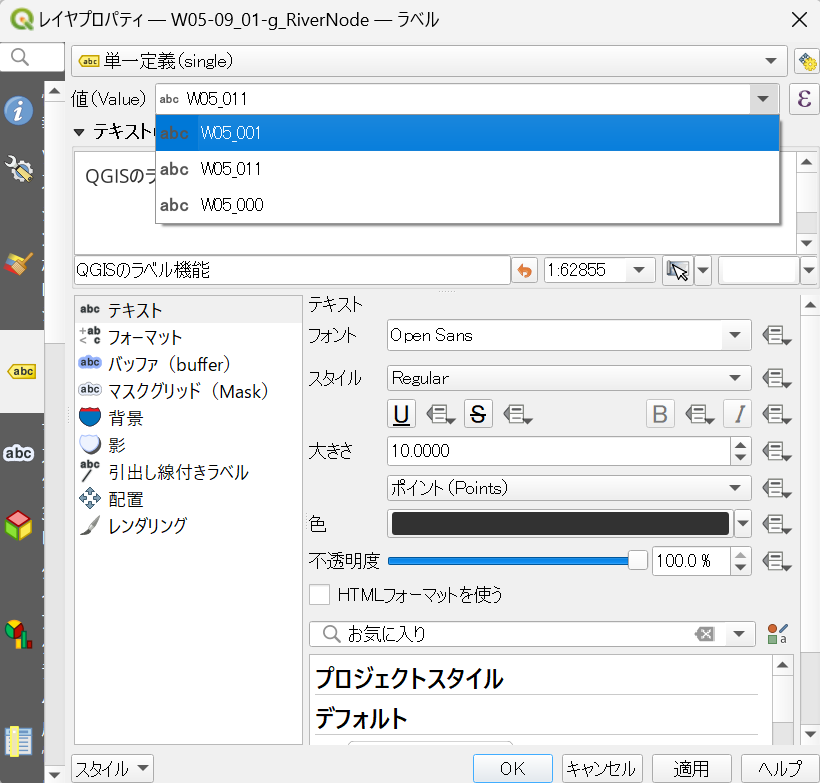Image resolution: width=820 pixels, height=783 pixels.
Task: Open data-defined override for opacity
Action: (777, 561)
